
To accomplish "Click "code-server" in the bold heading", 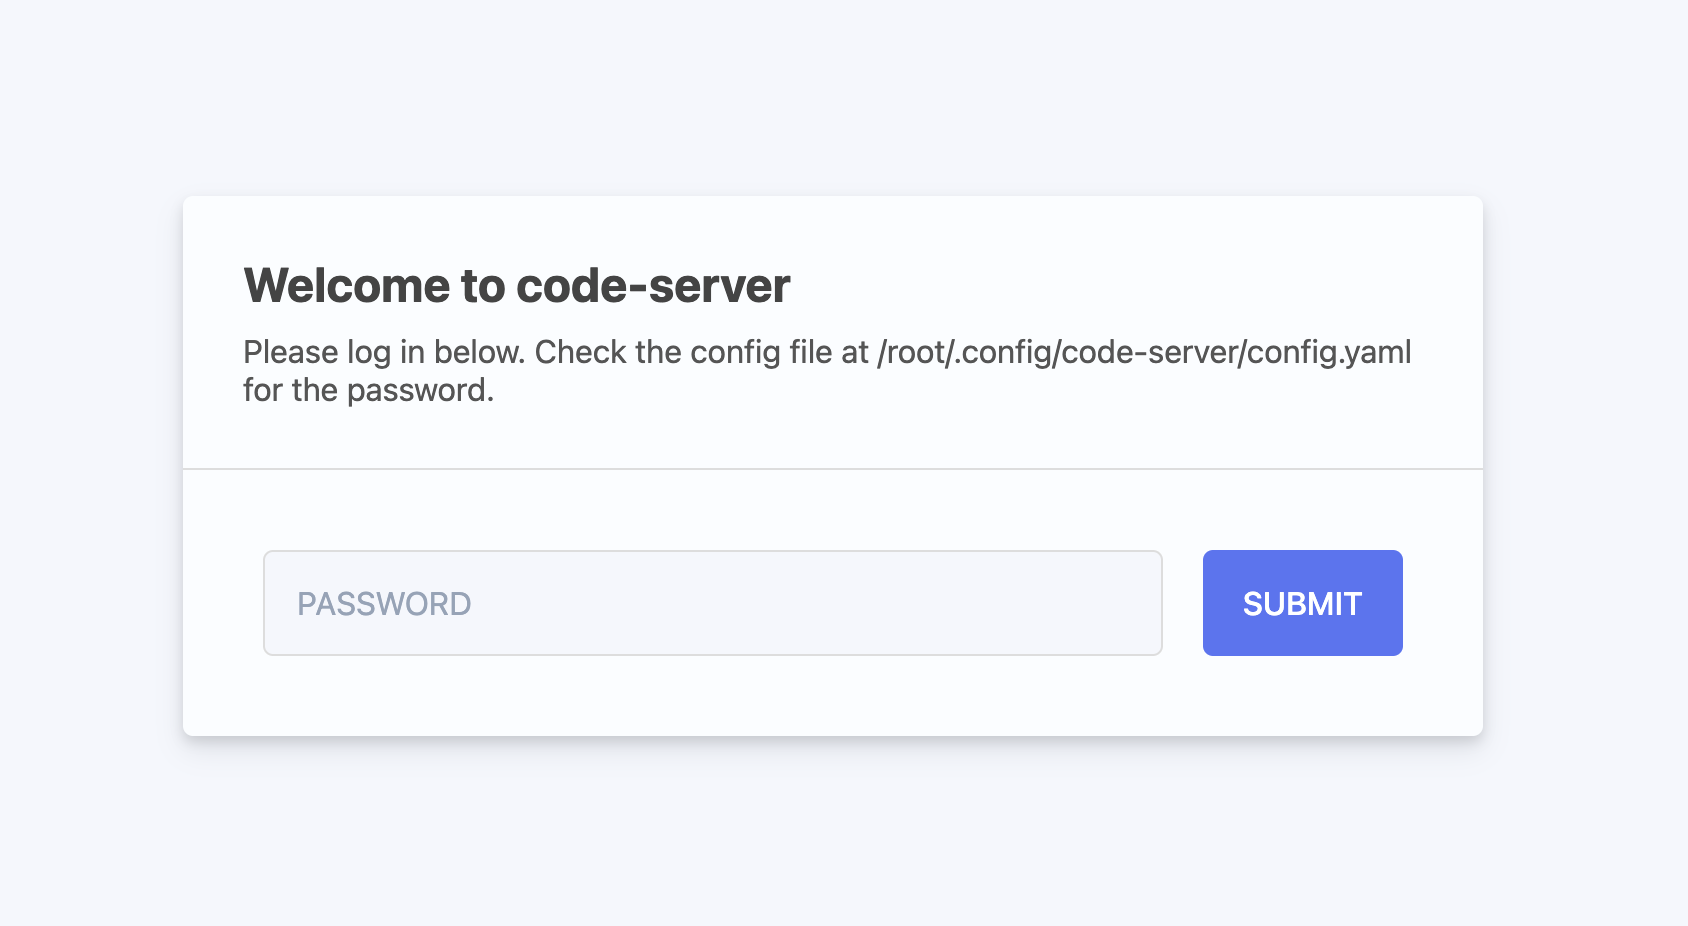I will (653, 286).
